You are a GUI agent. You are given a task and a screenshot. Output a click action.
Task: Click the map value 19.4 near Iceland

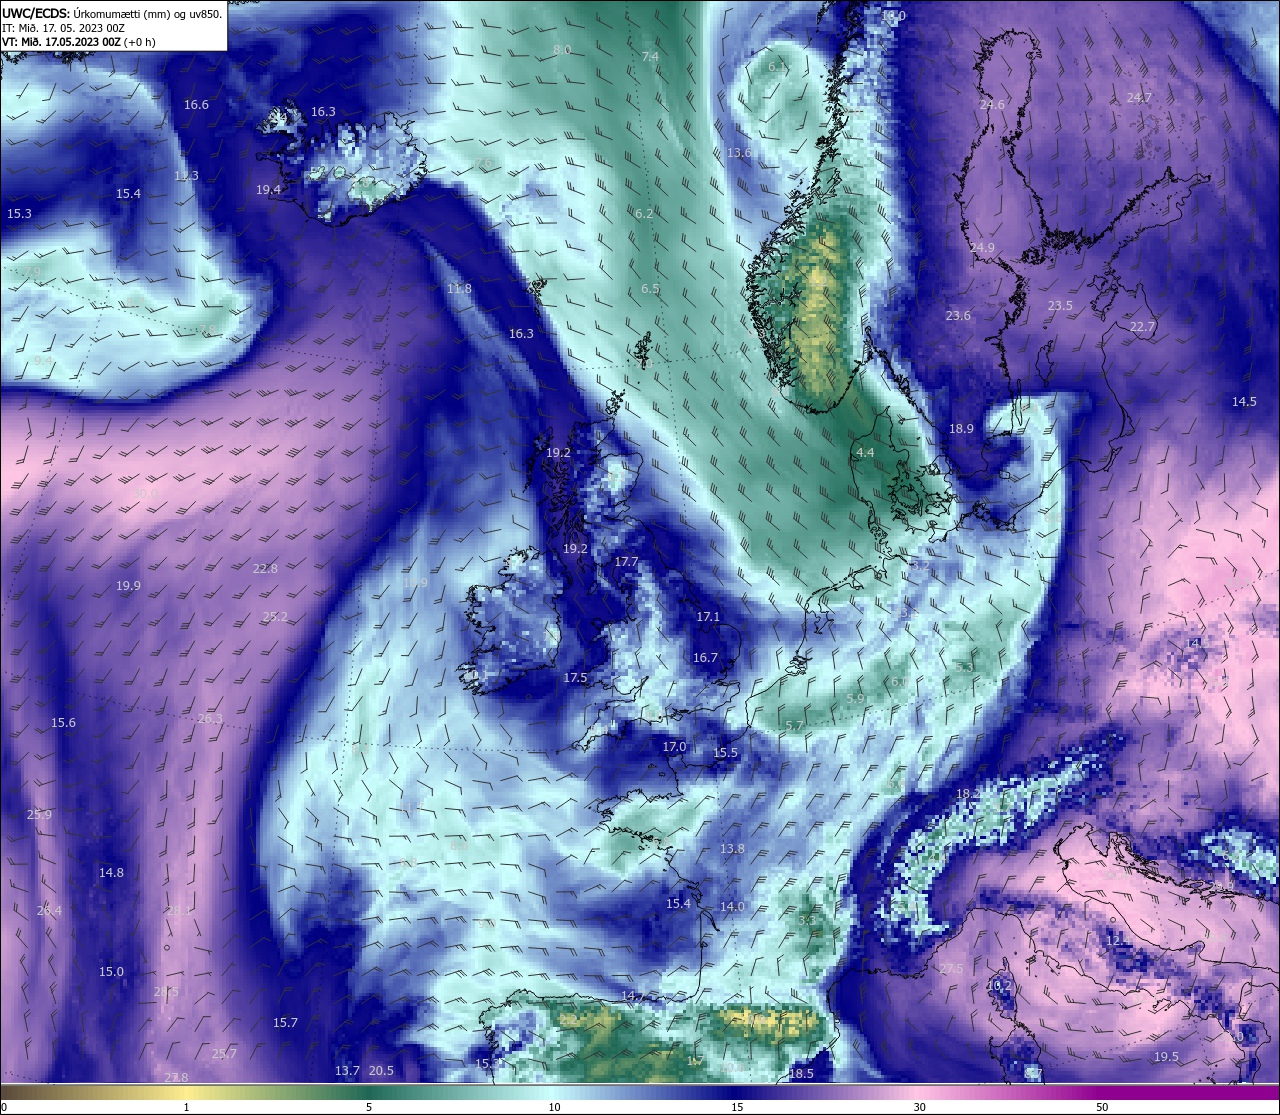(x=268, y=190)
